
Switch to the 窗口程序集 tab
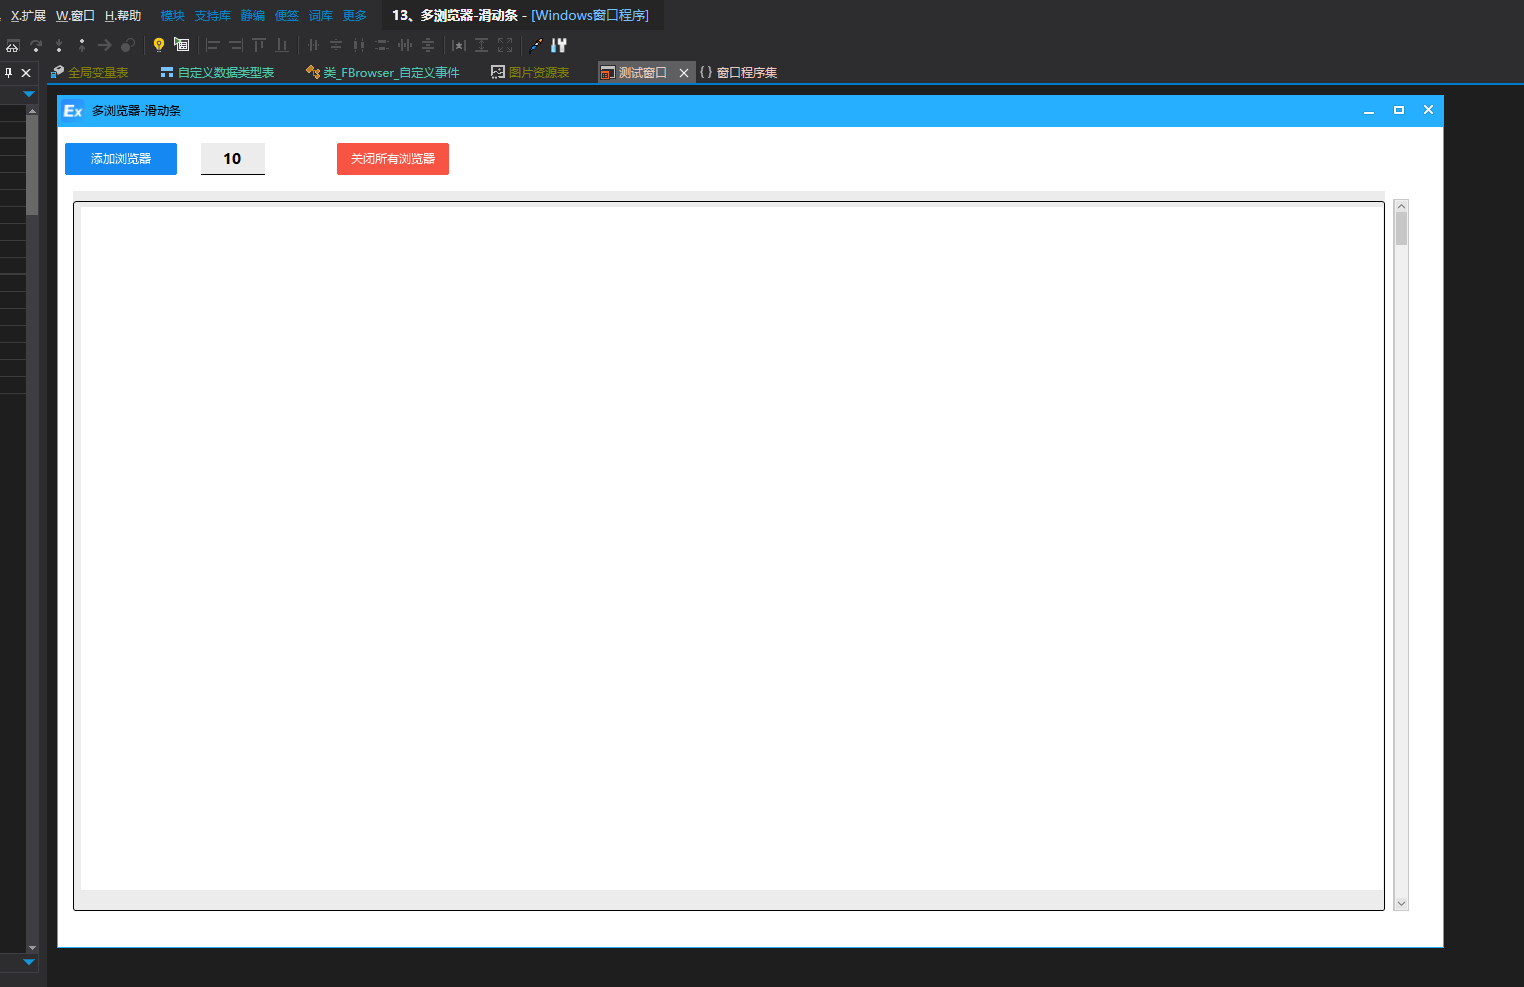(738, 72)
